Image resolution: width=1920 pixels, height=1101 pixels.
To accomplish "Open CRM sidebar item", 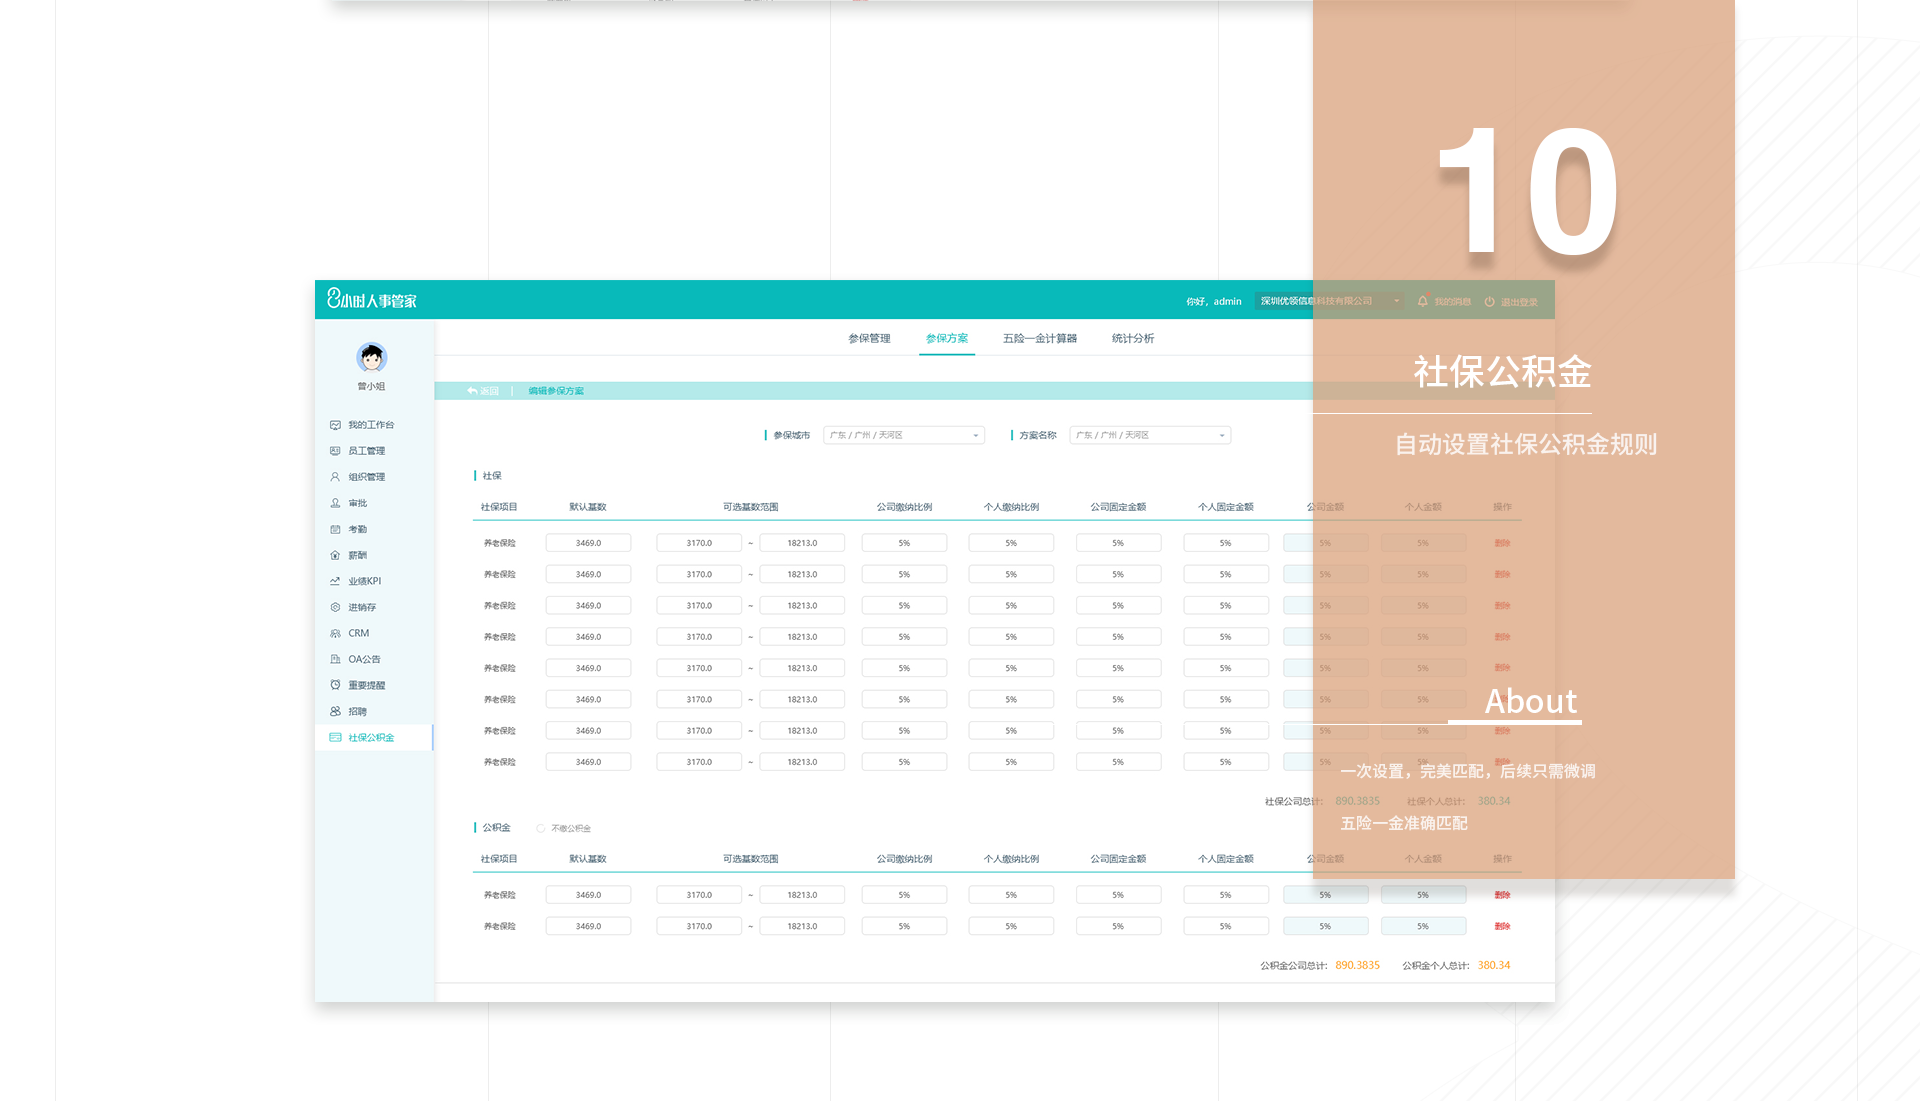I will pyautogui.click(x=358, y=633).
